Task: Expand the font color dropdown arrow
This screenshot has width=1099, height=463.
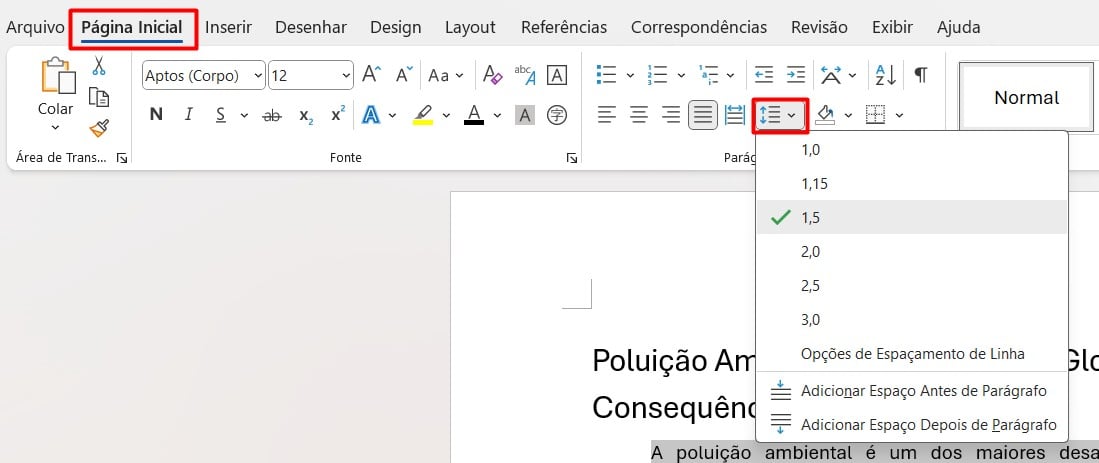Action: click(498, 116)
